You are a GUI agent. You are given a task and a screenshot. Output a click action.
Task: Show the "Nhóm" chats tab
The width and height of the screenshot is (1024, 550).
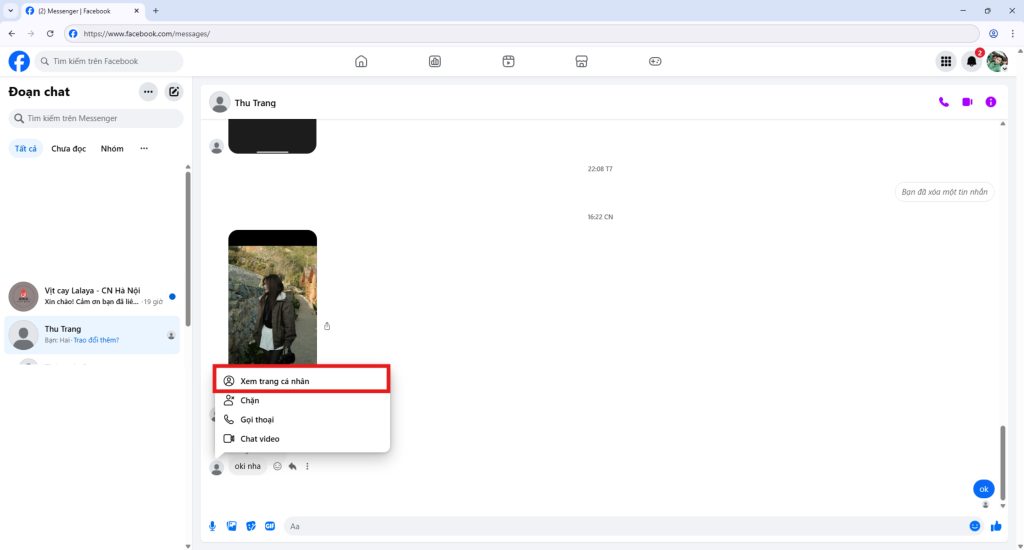pyautogui.click(x=112, y=149)
